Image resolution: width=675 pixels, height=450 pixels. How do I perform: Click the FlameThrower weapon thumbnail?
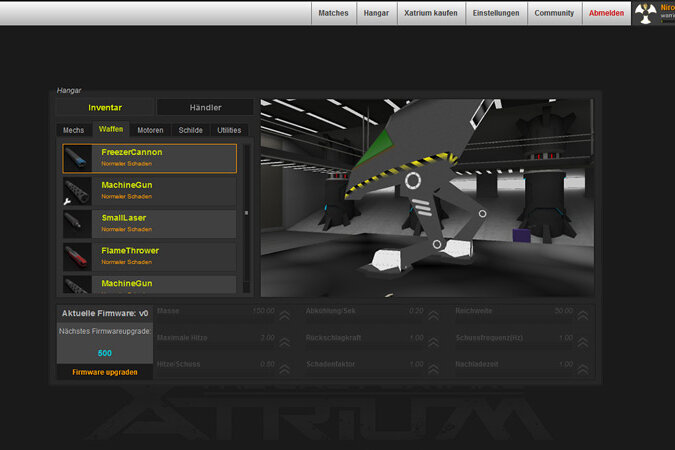77,257
